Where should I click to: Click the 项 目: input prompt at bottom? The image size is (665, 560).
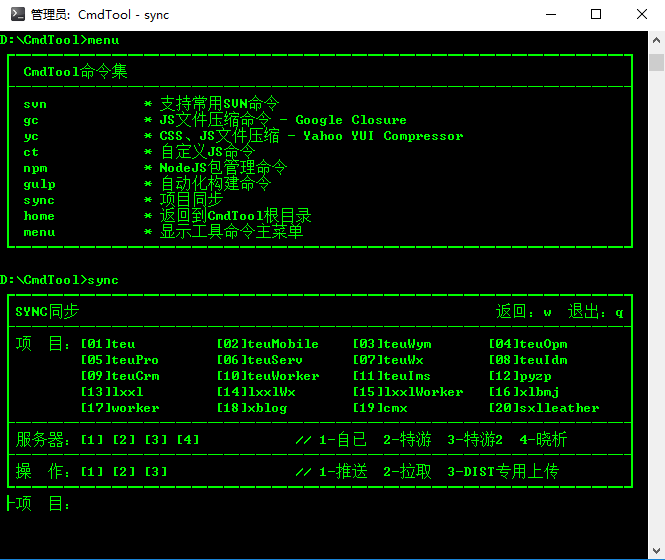tap(40, 504)
